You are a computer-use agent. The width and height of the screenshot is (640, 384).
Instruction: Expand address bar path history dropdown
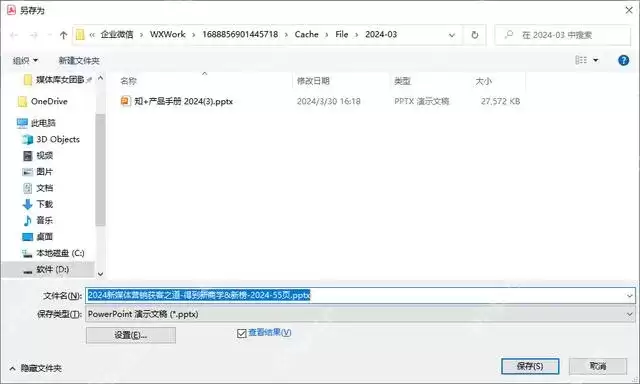pyautogui.click(x=452, y=35)
